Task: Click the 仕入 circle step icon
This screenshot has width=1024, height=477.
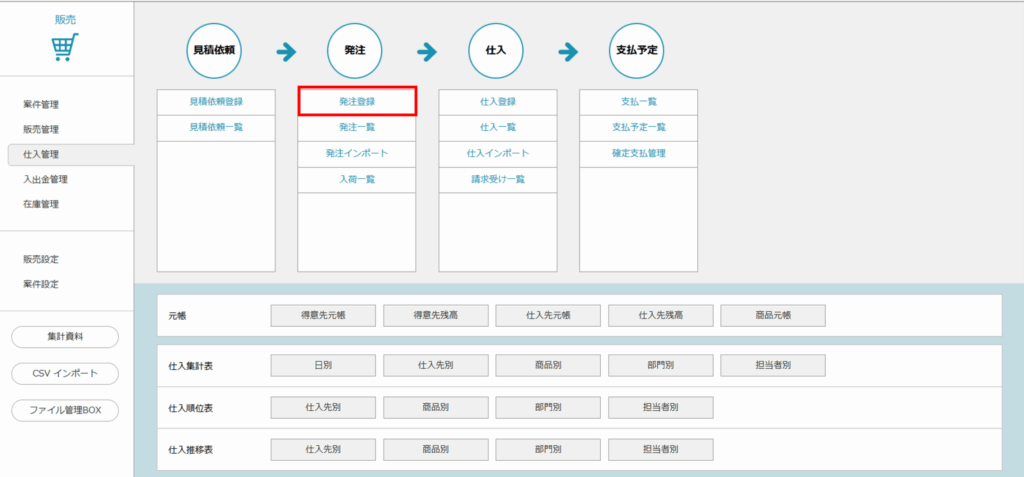Action: click(x=497, y=49)
